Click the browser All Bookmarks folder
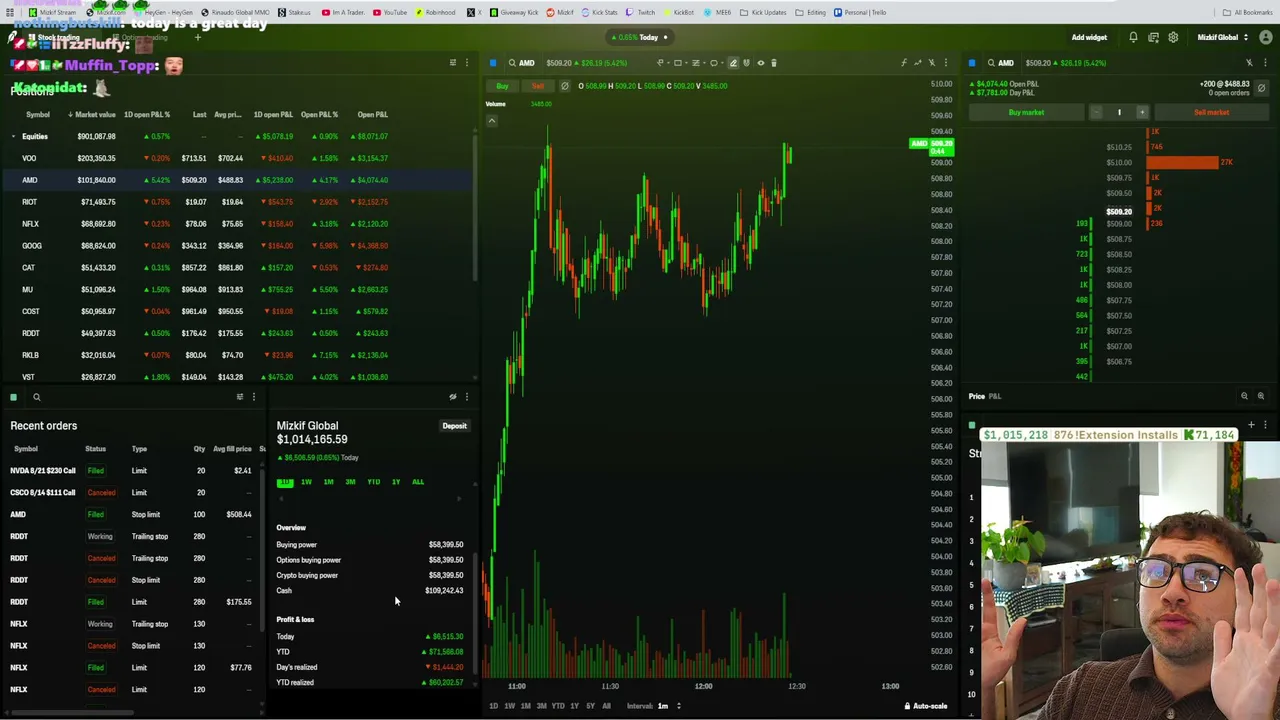 point(1248,12)
